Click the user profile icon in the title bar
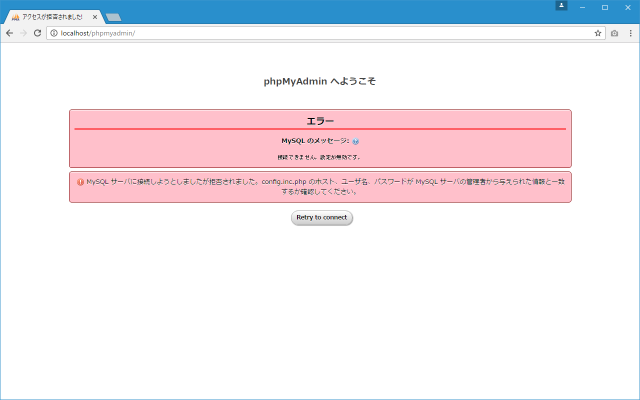This screenshot has height=400, width=640. pos(561,5)
